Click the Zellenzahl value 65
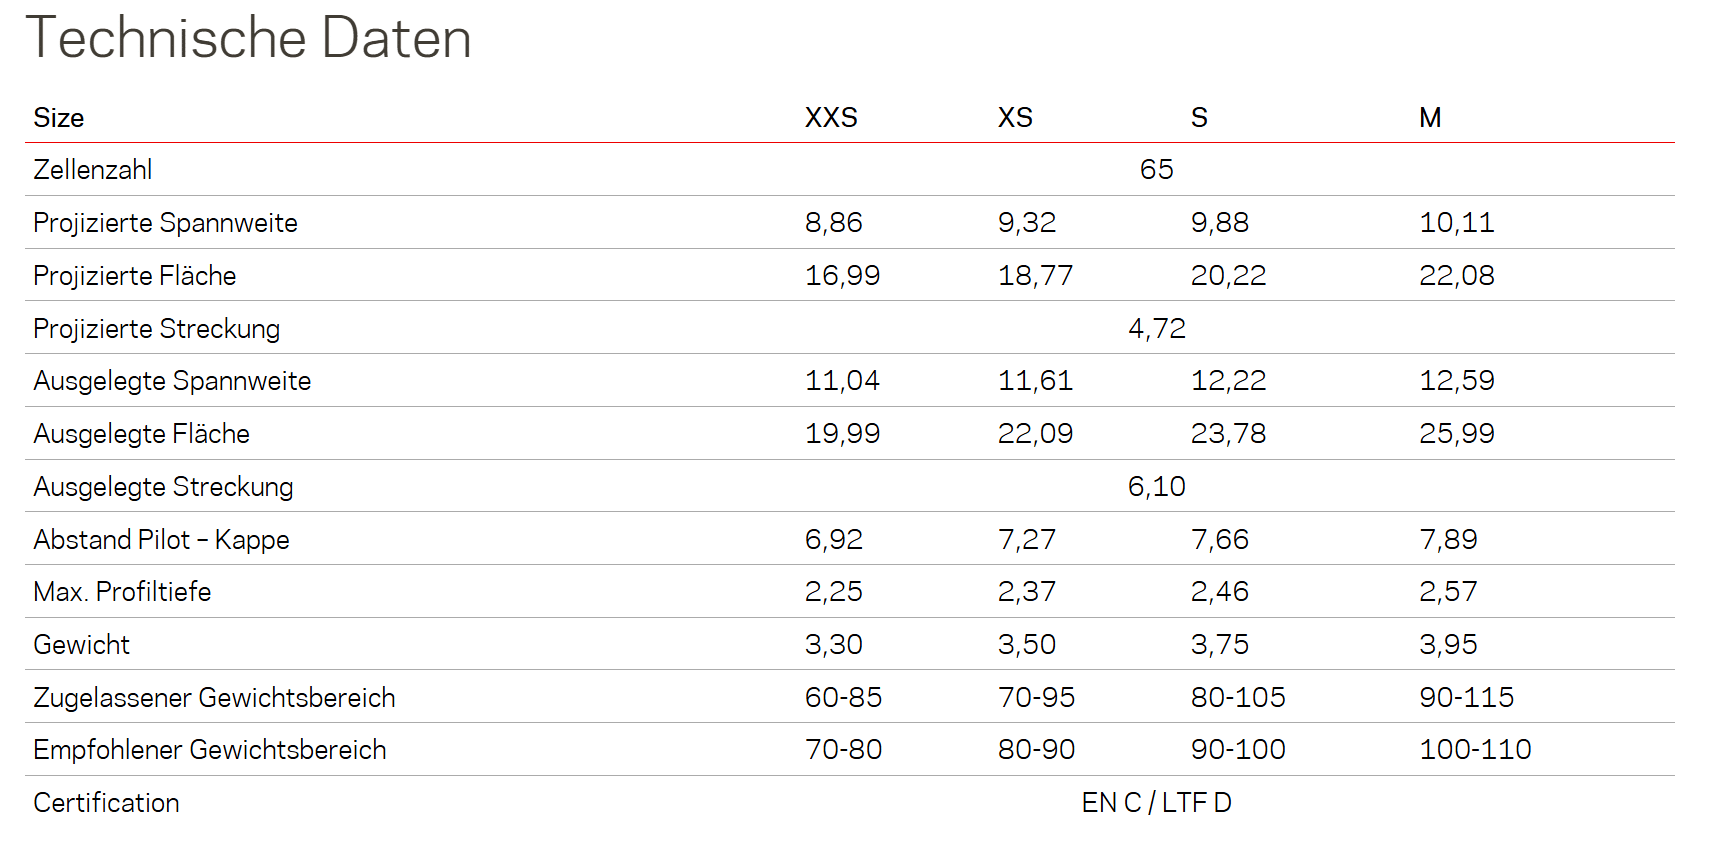This screenshot has width=1729, height=847. [1156, 170]
